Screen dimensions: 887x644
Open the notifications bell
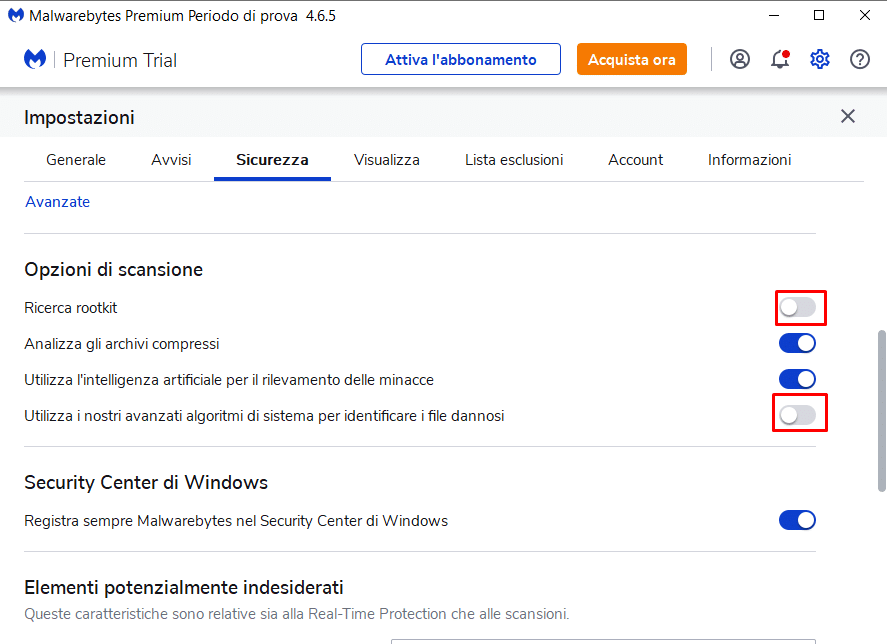780,59
